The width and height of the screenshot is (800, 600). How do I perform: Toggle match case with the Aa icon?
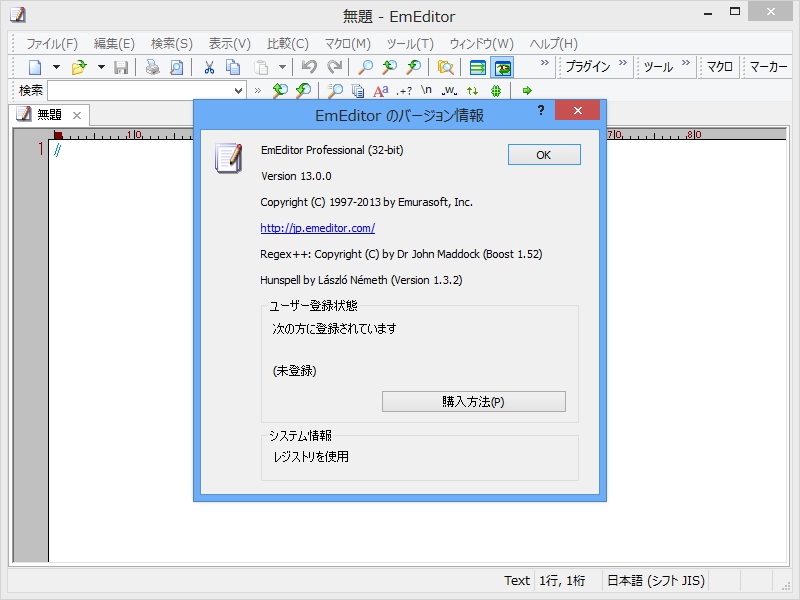coord(380,90)
